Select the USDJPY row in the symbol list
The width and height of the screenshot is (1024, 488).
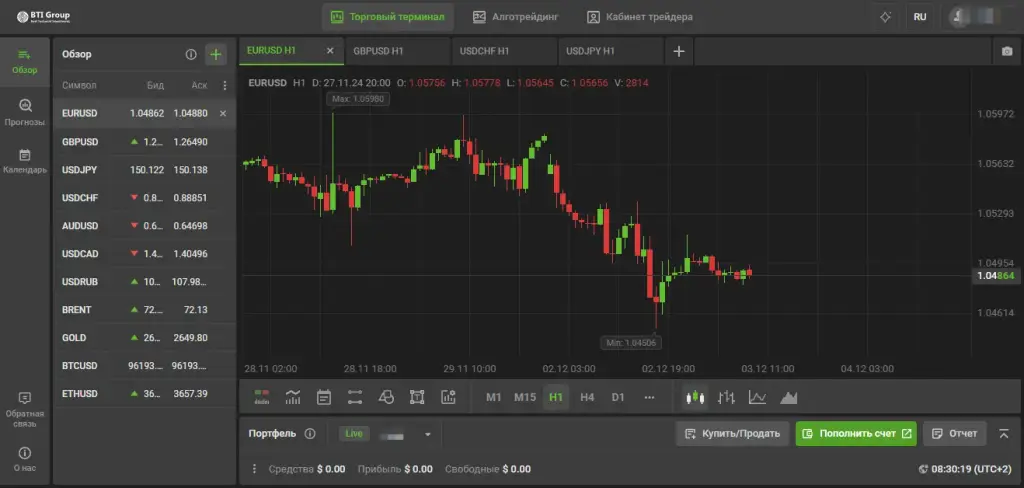click(144, 170)
